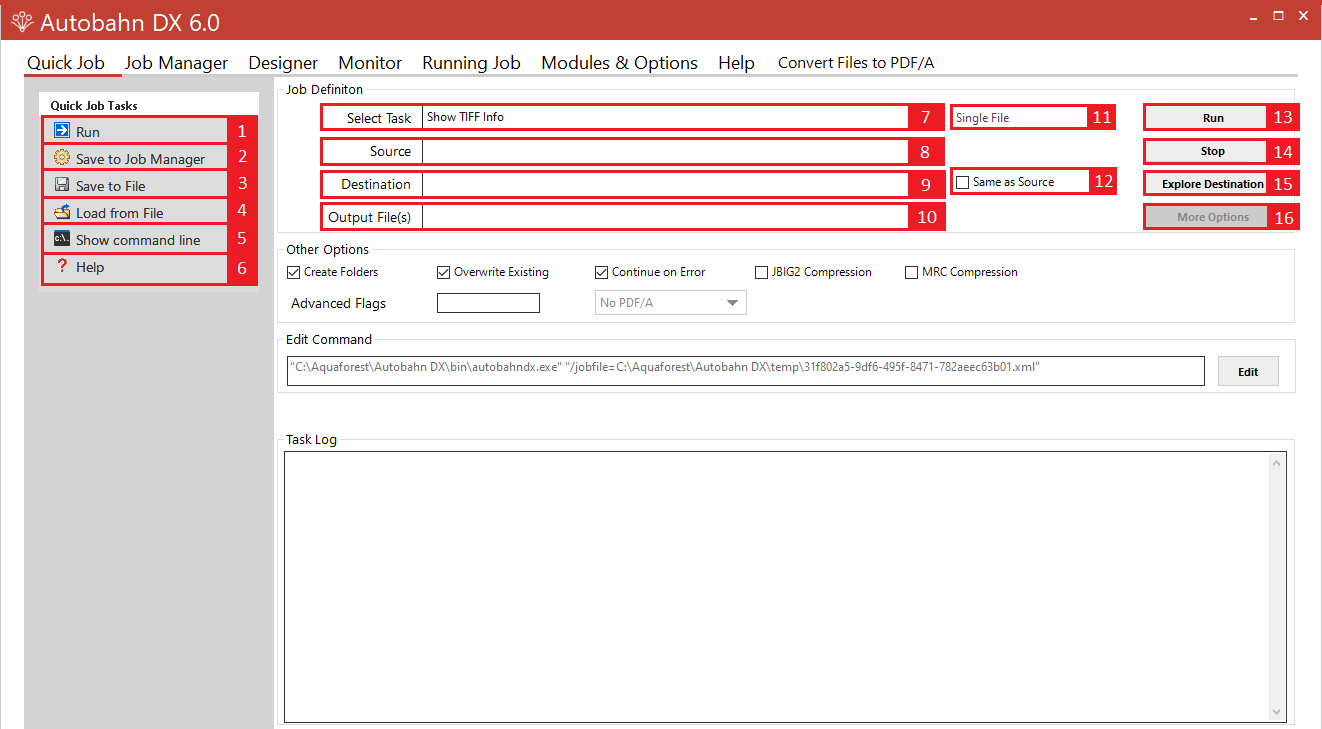Select Load from File task
This screenshot has width=1322, height=729.
pos(135,212)
